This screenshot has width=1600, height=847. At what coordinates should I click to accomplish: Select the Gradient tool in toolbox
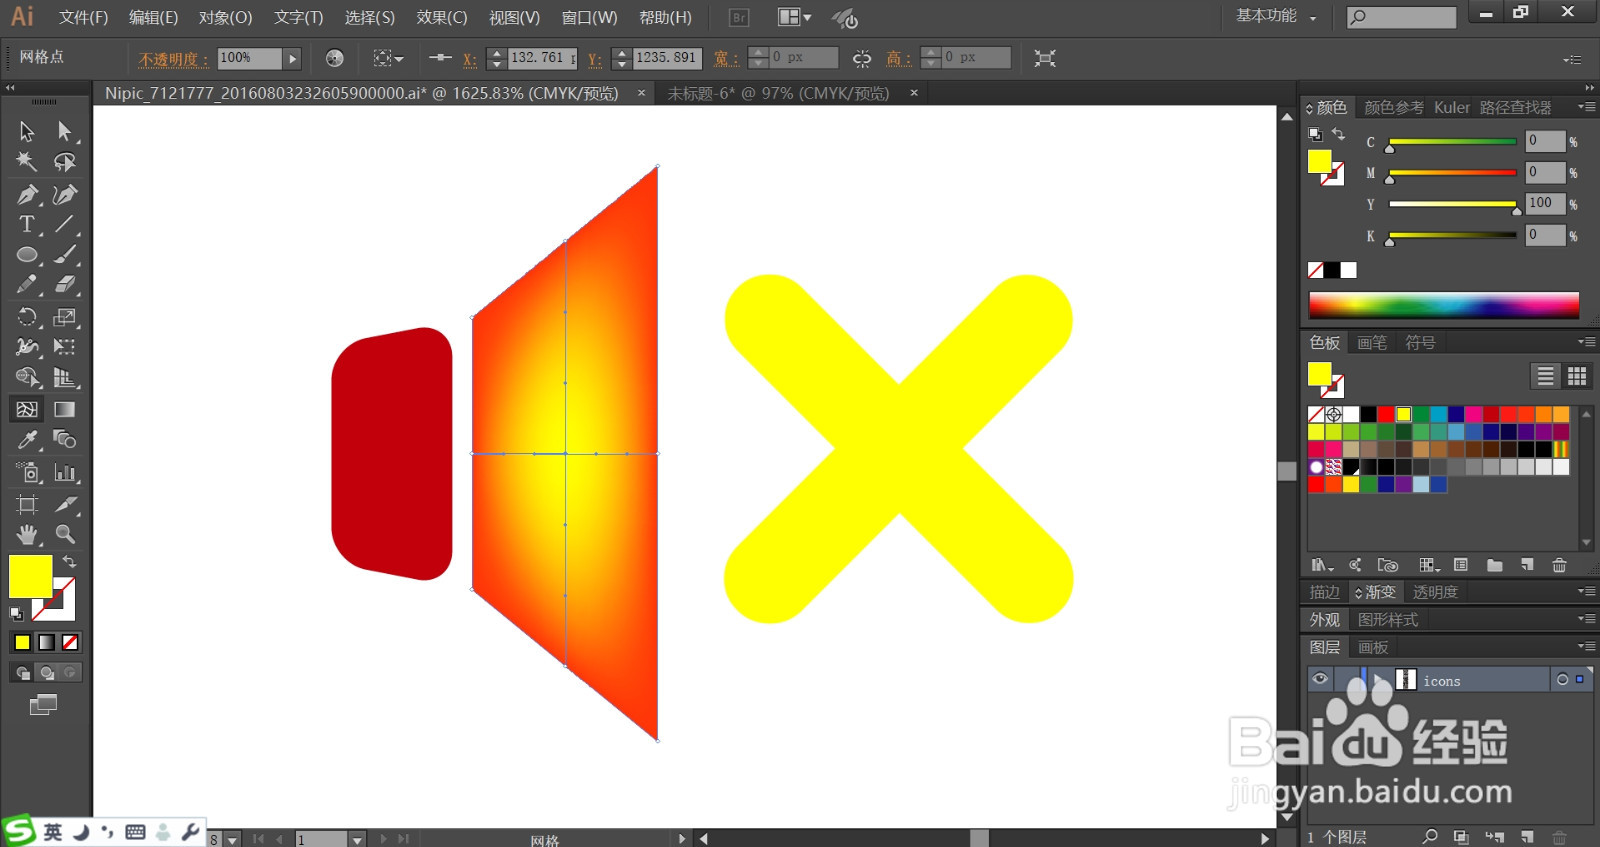65,409
